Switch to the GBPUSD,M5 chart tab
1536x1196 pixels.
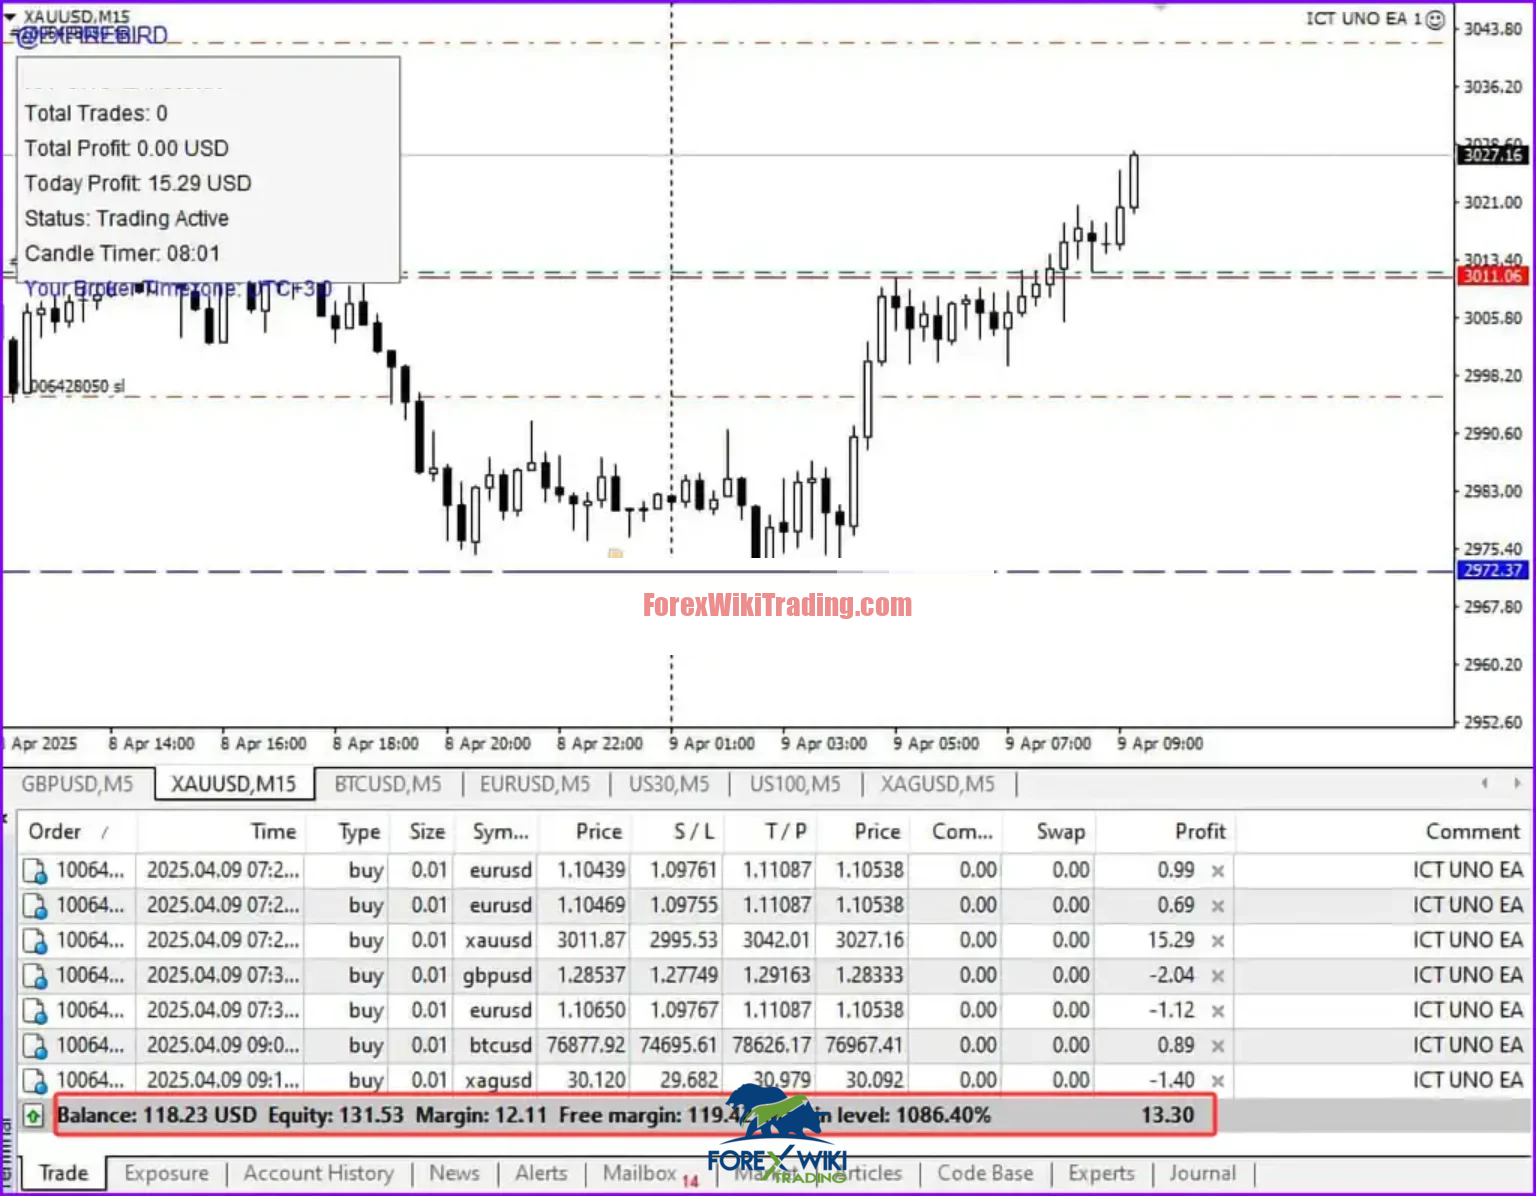tap(77, 784)
